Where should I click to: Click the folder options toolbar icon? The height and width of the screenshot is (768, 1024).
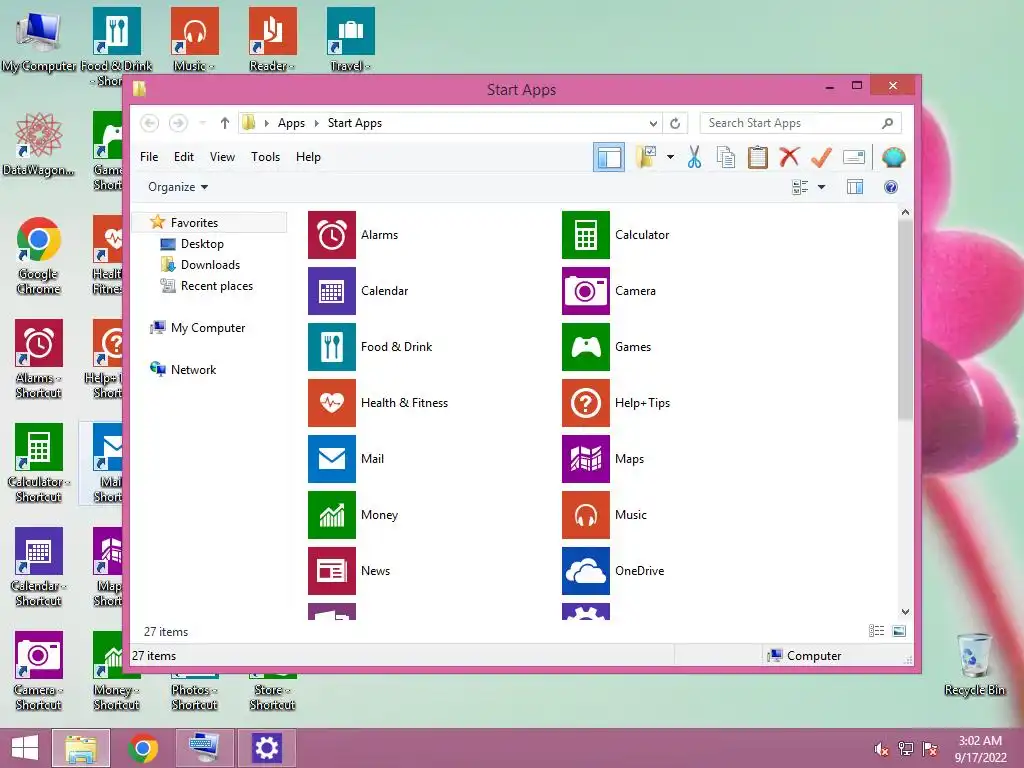pos(647,157)
